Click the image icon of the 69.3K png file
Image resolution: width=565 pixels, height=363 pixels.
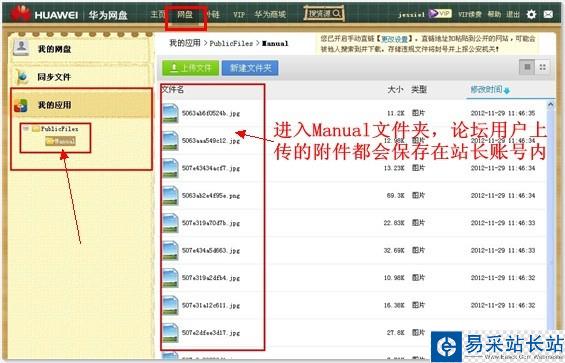[x=170, y=195]
